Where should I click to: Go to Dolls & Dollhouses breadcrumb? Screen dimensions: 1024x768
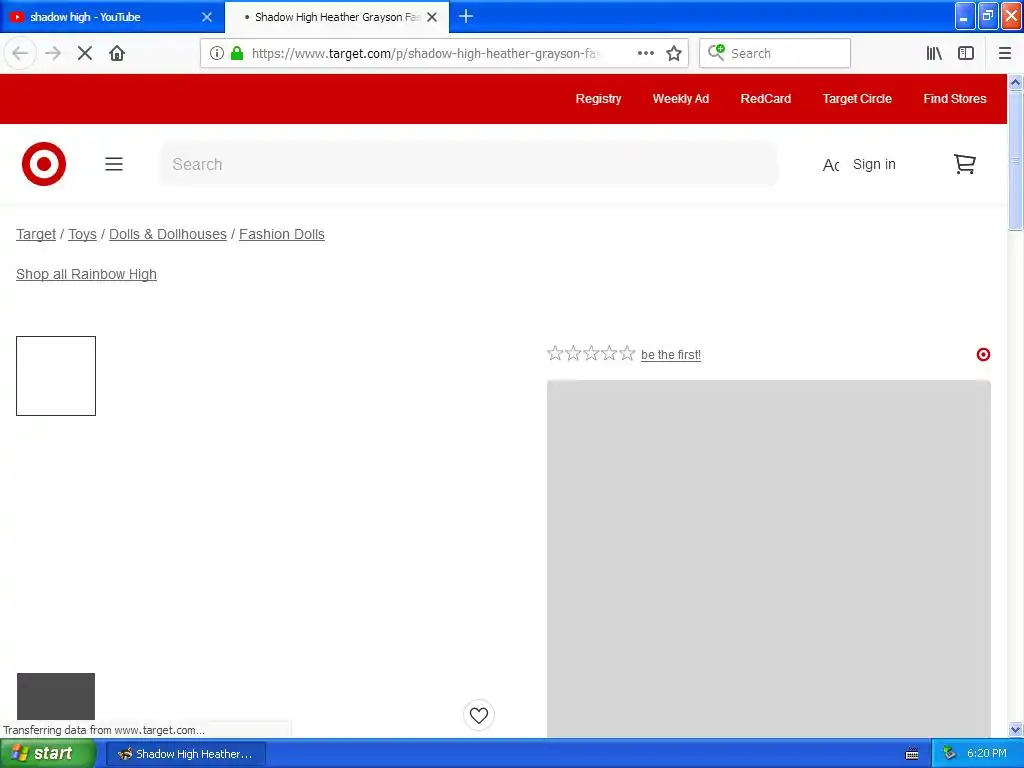pos(168,234)
